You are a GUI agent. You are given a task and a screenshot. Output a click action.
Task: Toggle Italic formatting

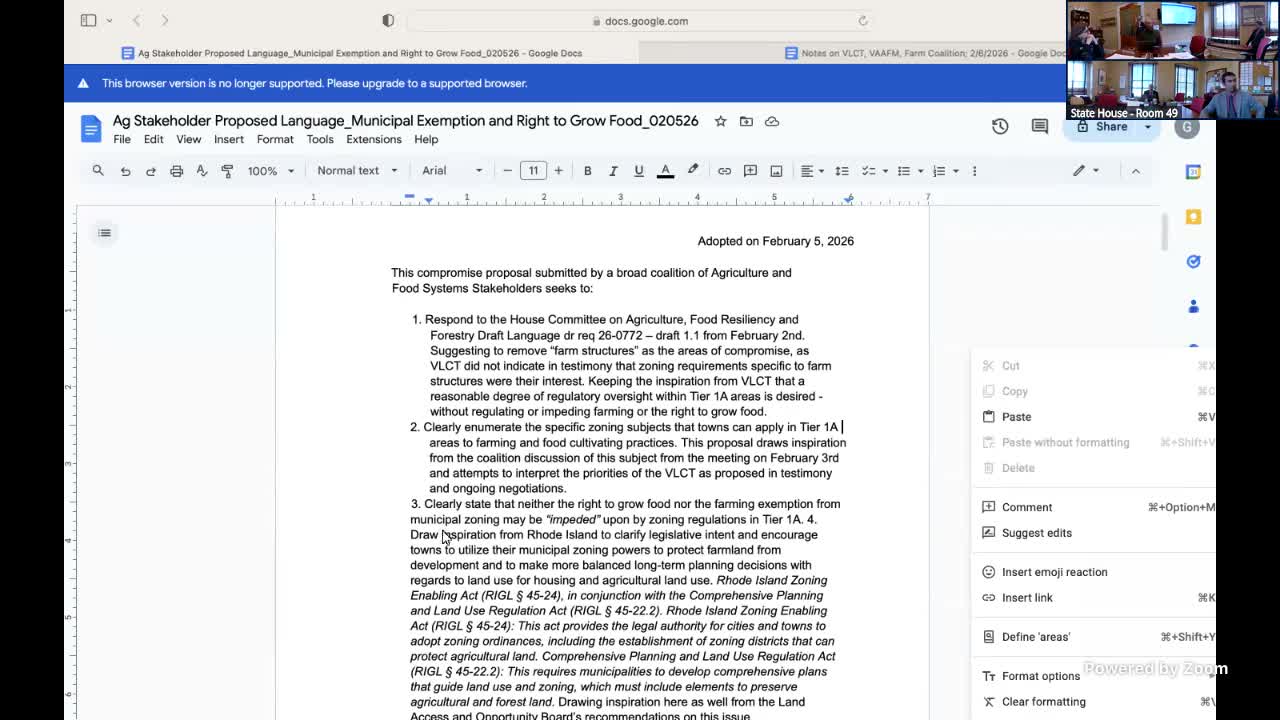613,171
